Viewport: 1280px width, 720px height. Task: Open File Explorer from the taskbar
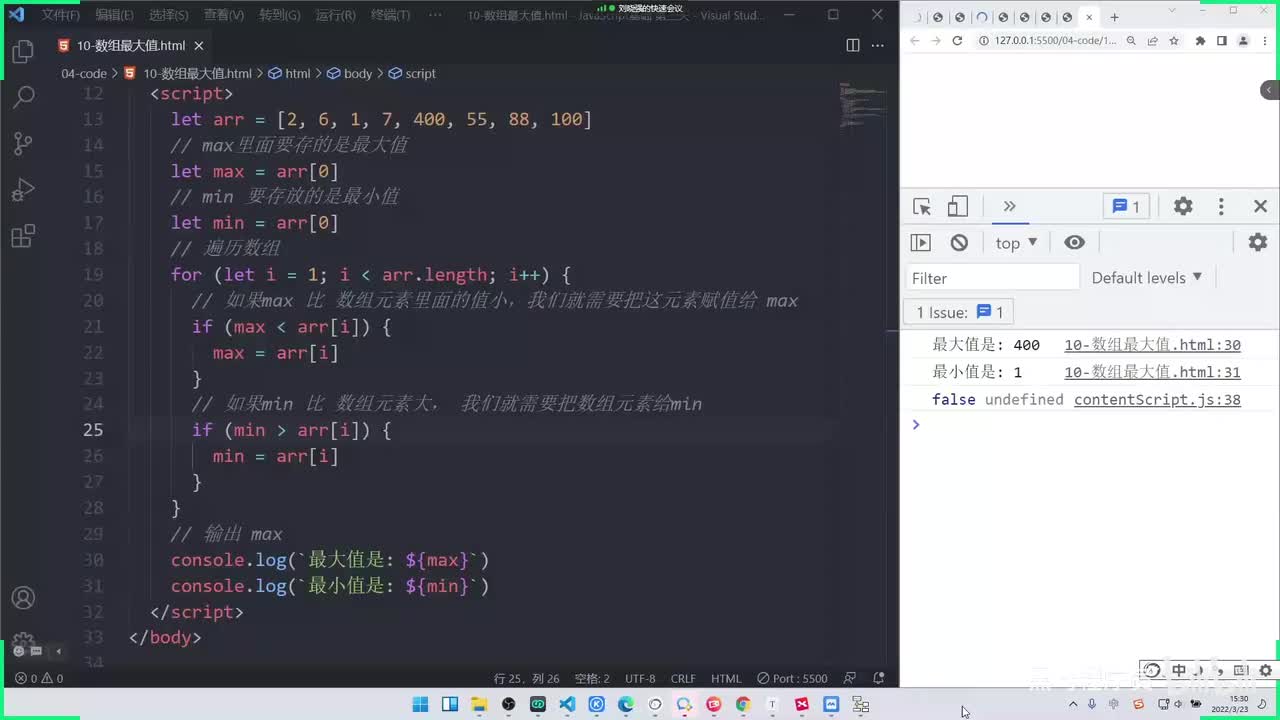click(x=479, y=704)
